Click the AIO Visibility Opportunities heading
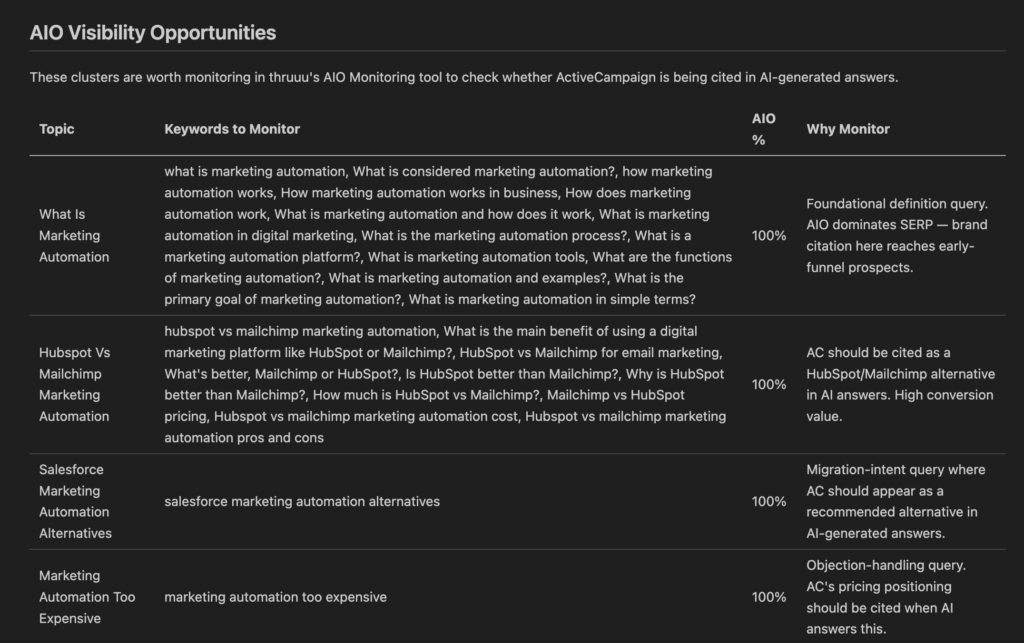The height and width of the screenshot is (643, 1024). [152, 33]
